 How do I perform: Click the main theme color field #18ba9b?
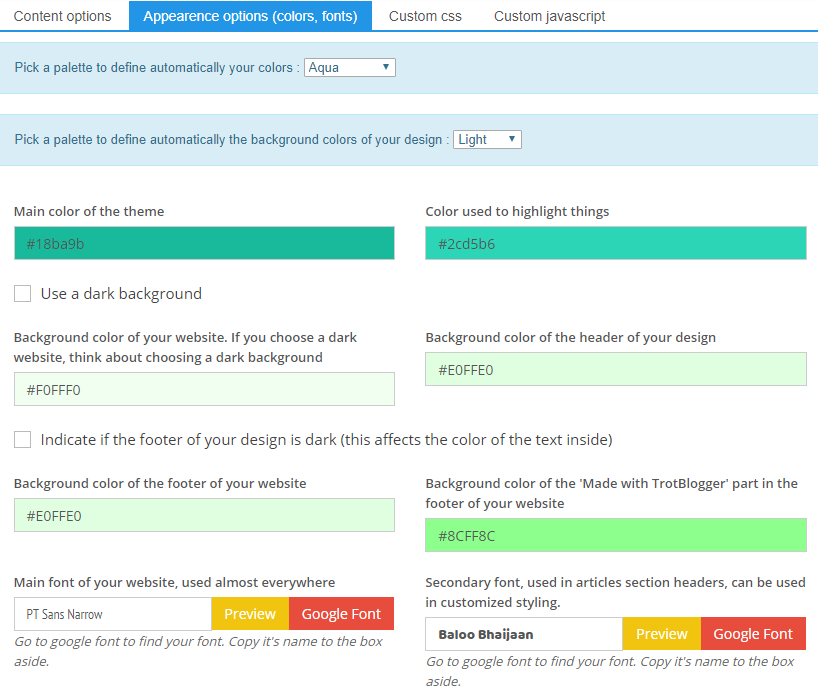[x=204, y=243]
